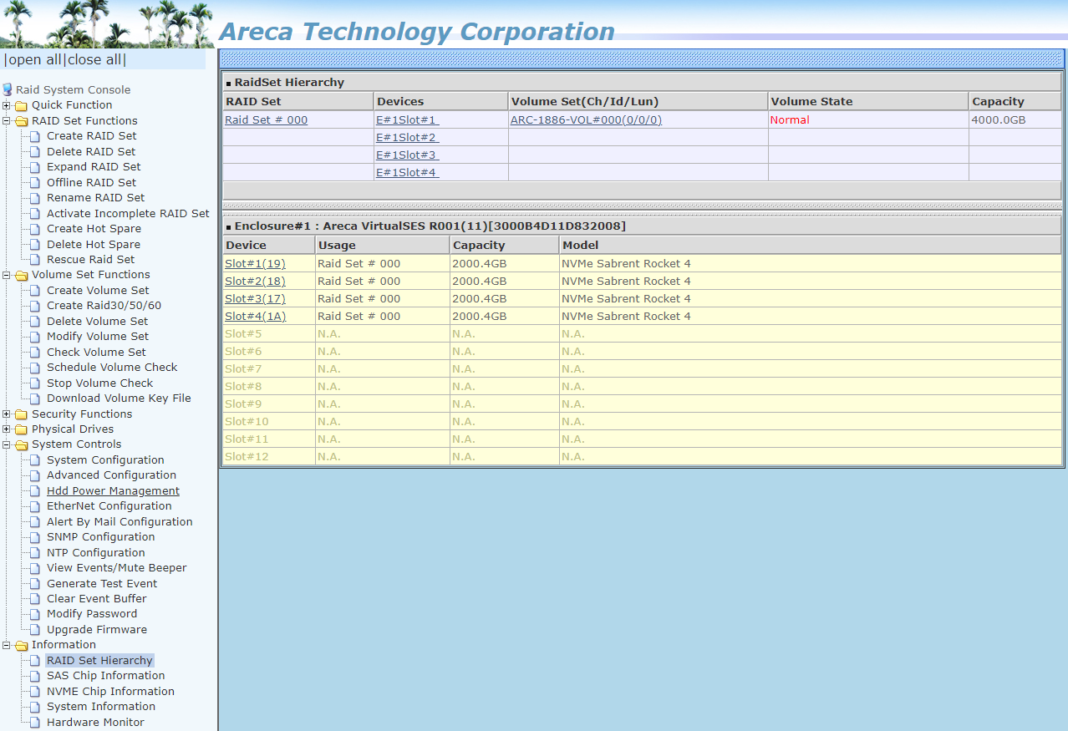Screen dimensions: 1068x731
Task: Click the Raid System Console icon
Action: pos(7,90)
